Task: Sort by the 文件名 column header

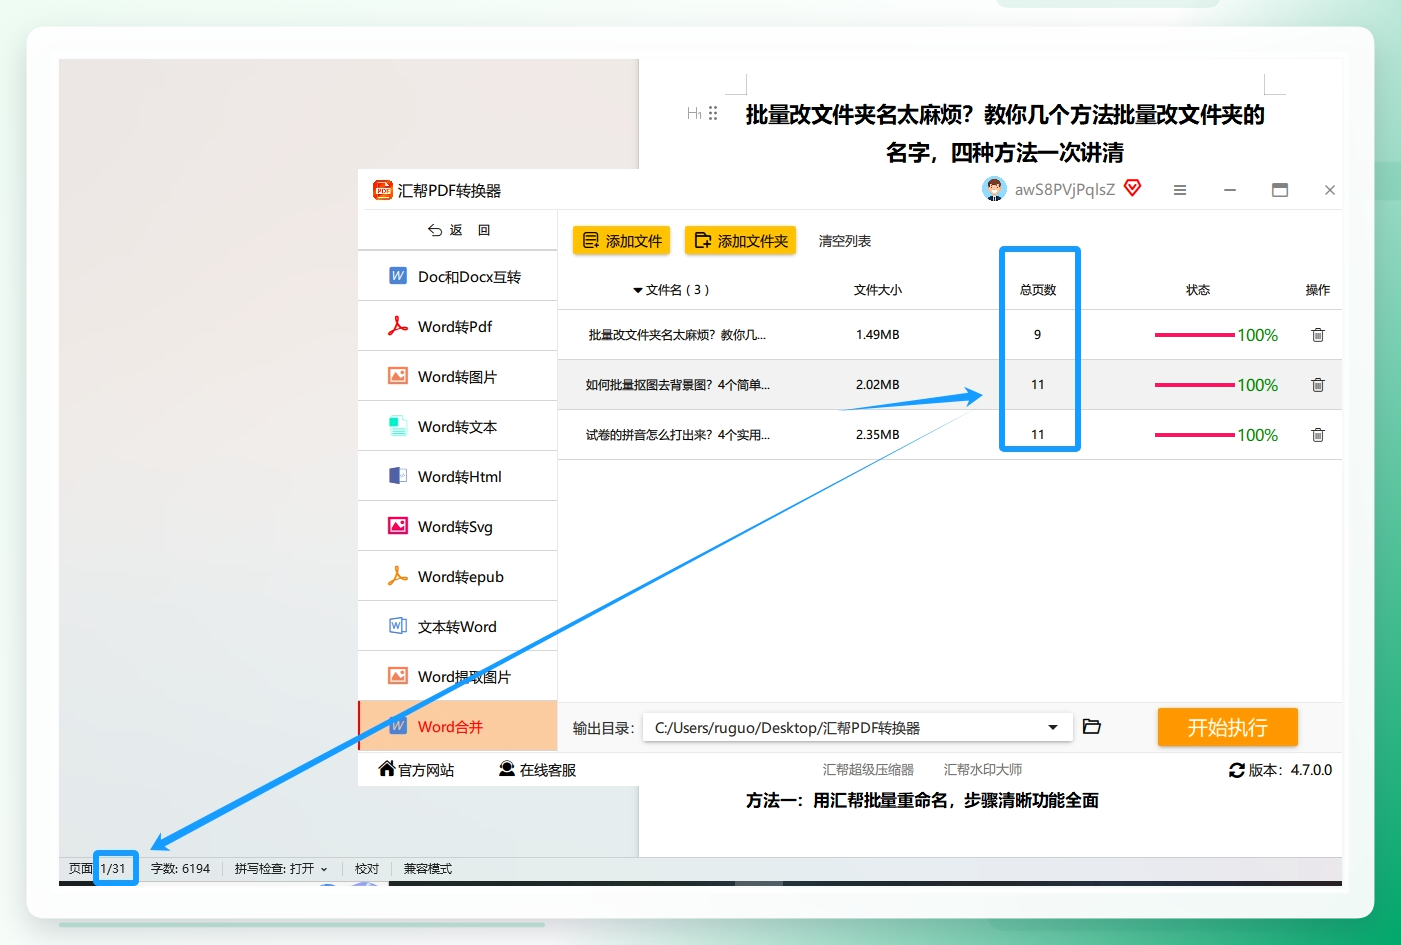Action: point(671,290)
